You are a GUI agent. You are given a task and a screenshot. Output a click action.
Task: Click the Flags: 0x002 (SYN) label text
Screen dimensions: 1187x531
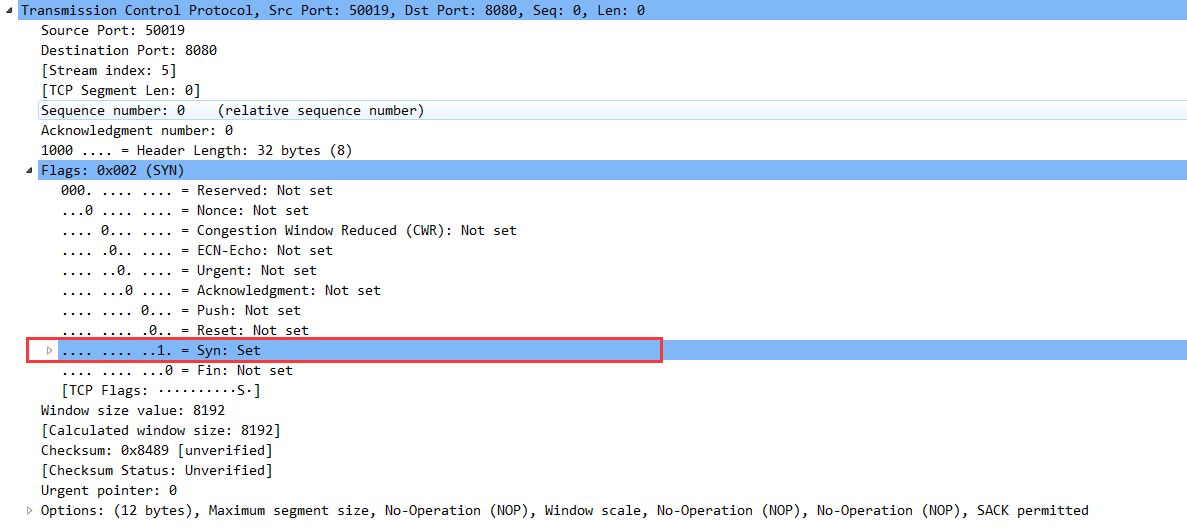click(112, 170)
